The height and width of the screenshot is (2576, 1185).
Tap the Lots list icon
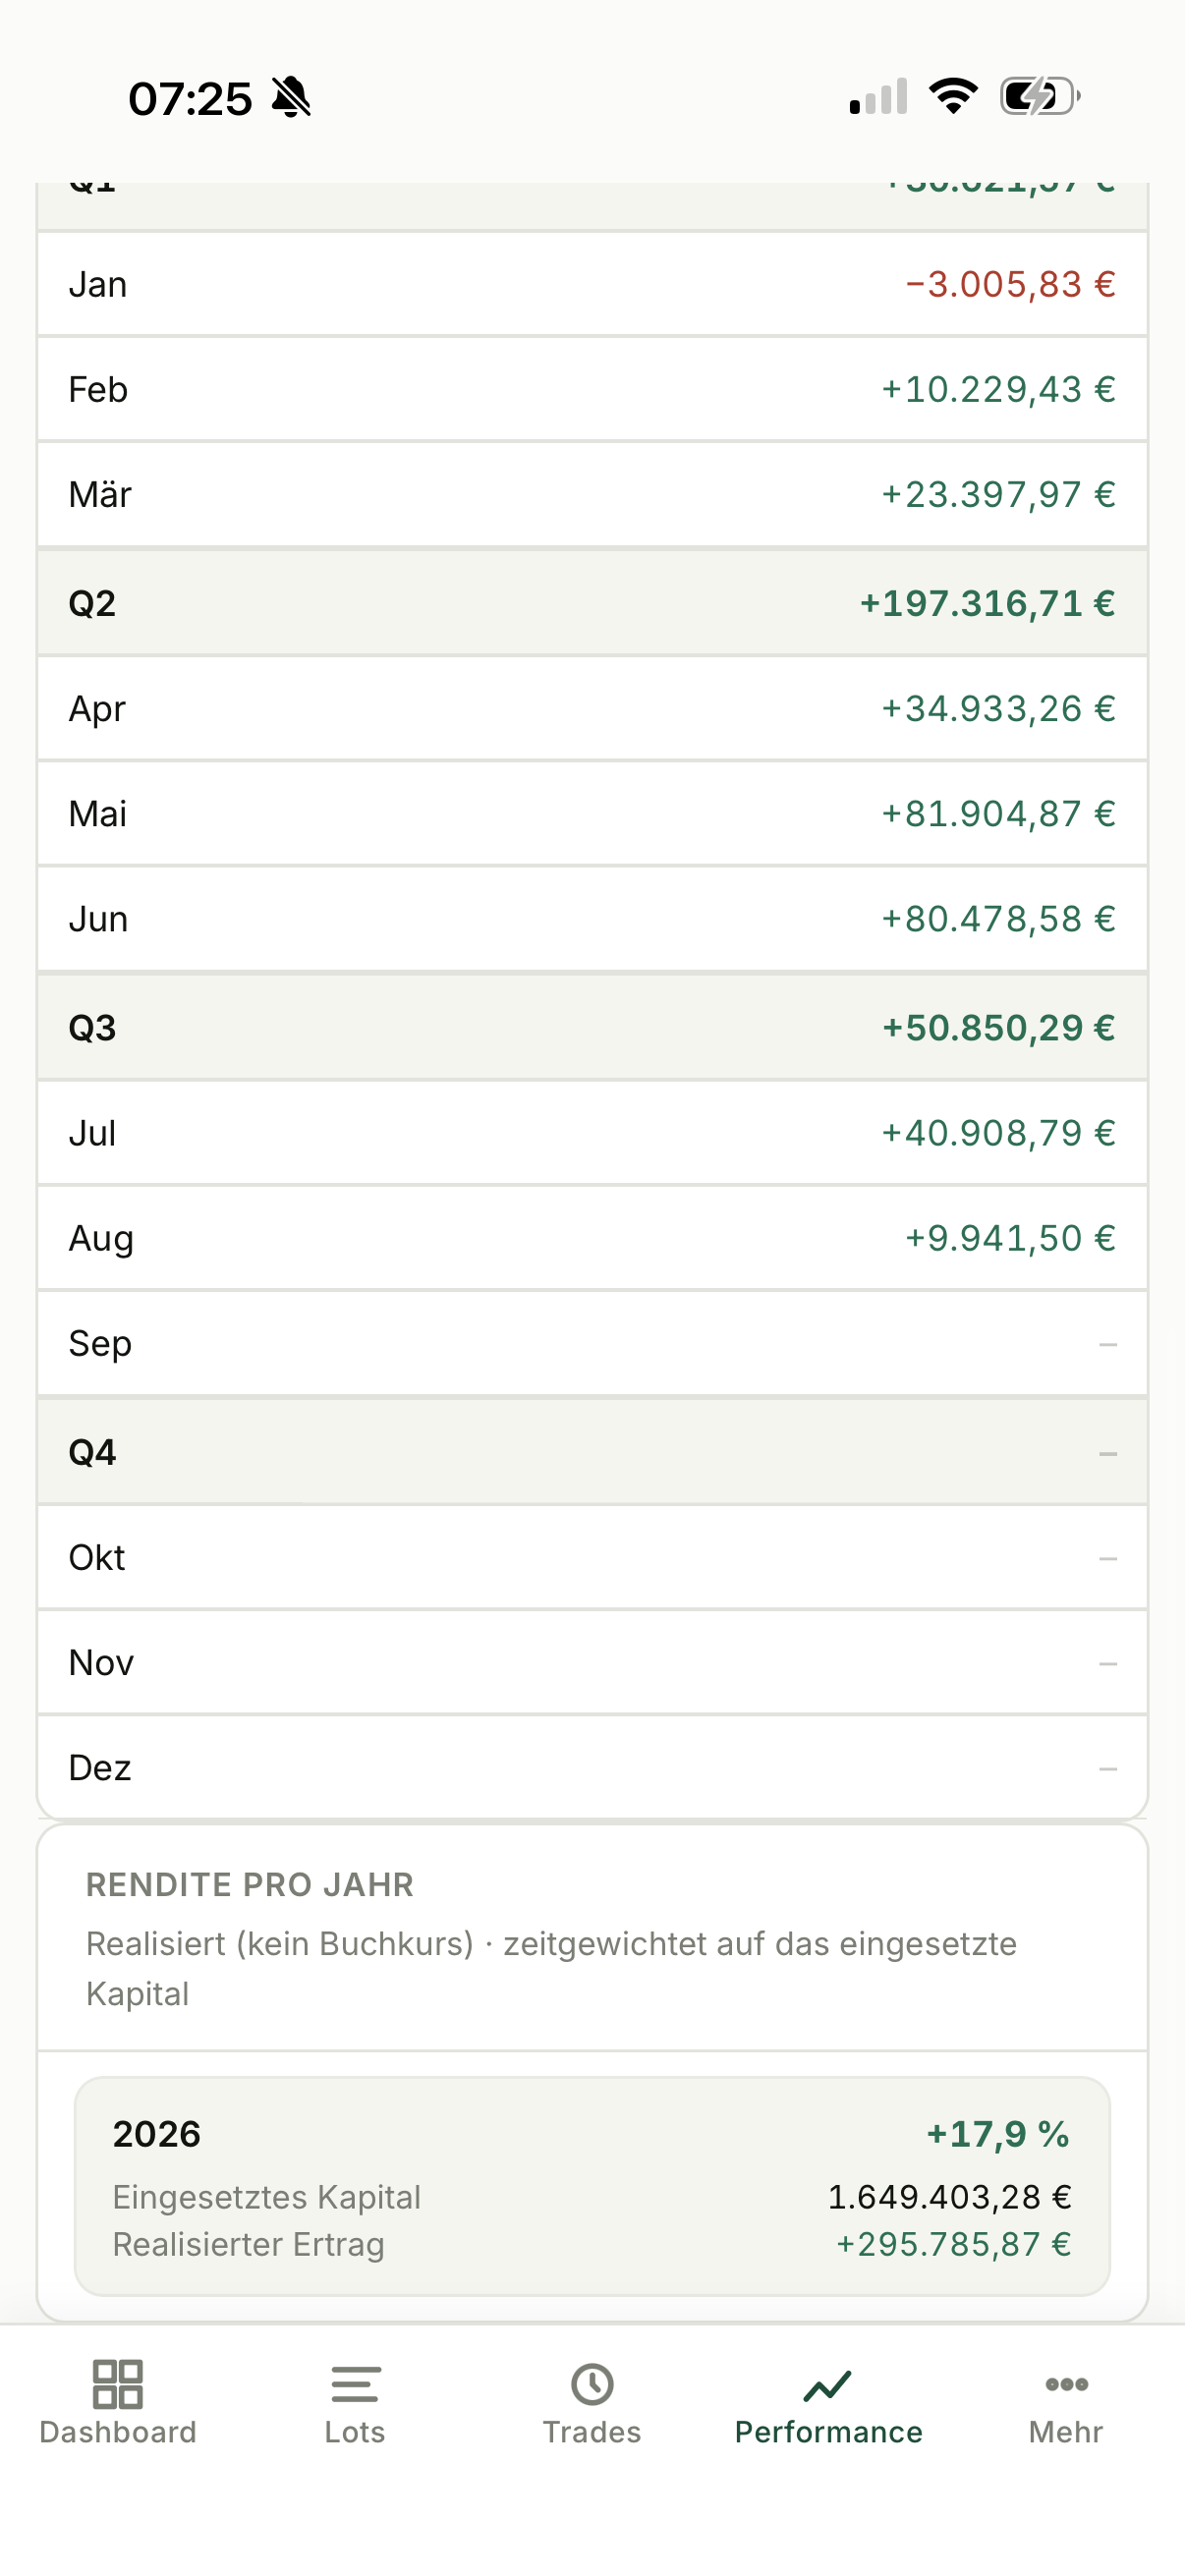click(x=355, y=2384)
